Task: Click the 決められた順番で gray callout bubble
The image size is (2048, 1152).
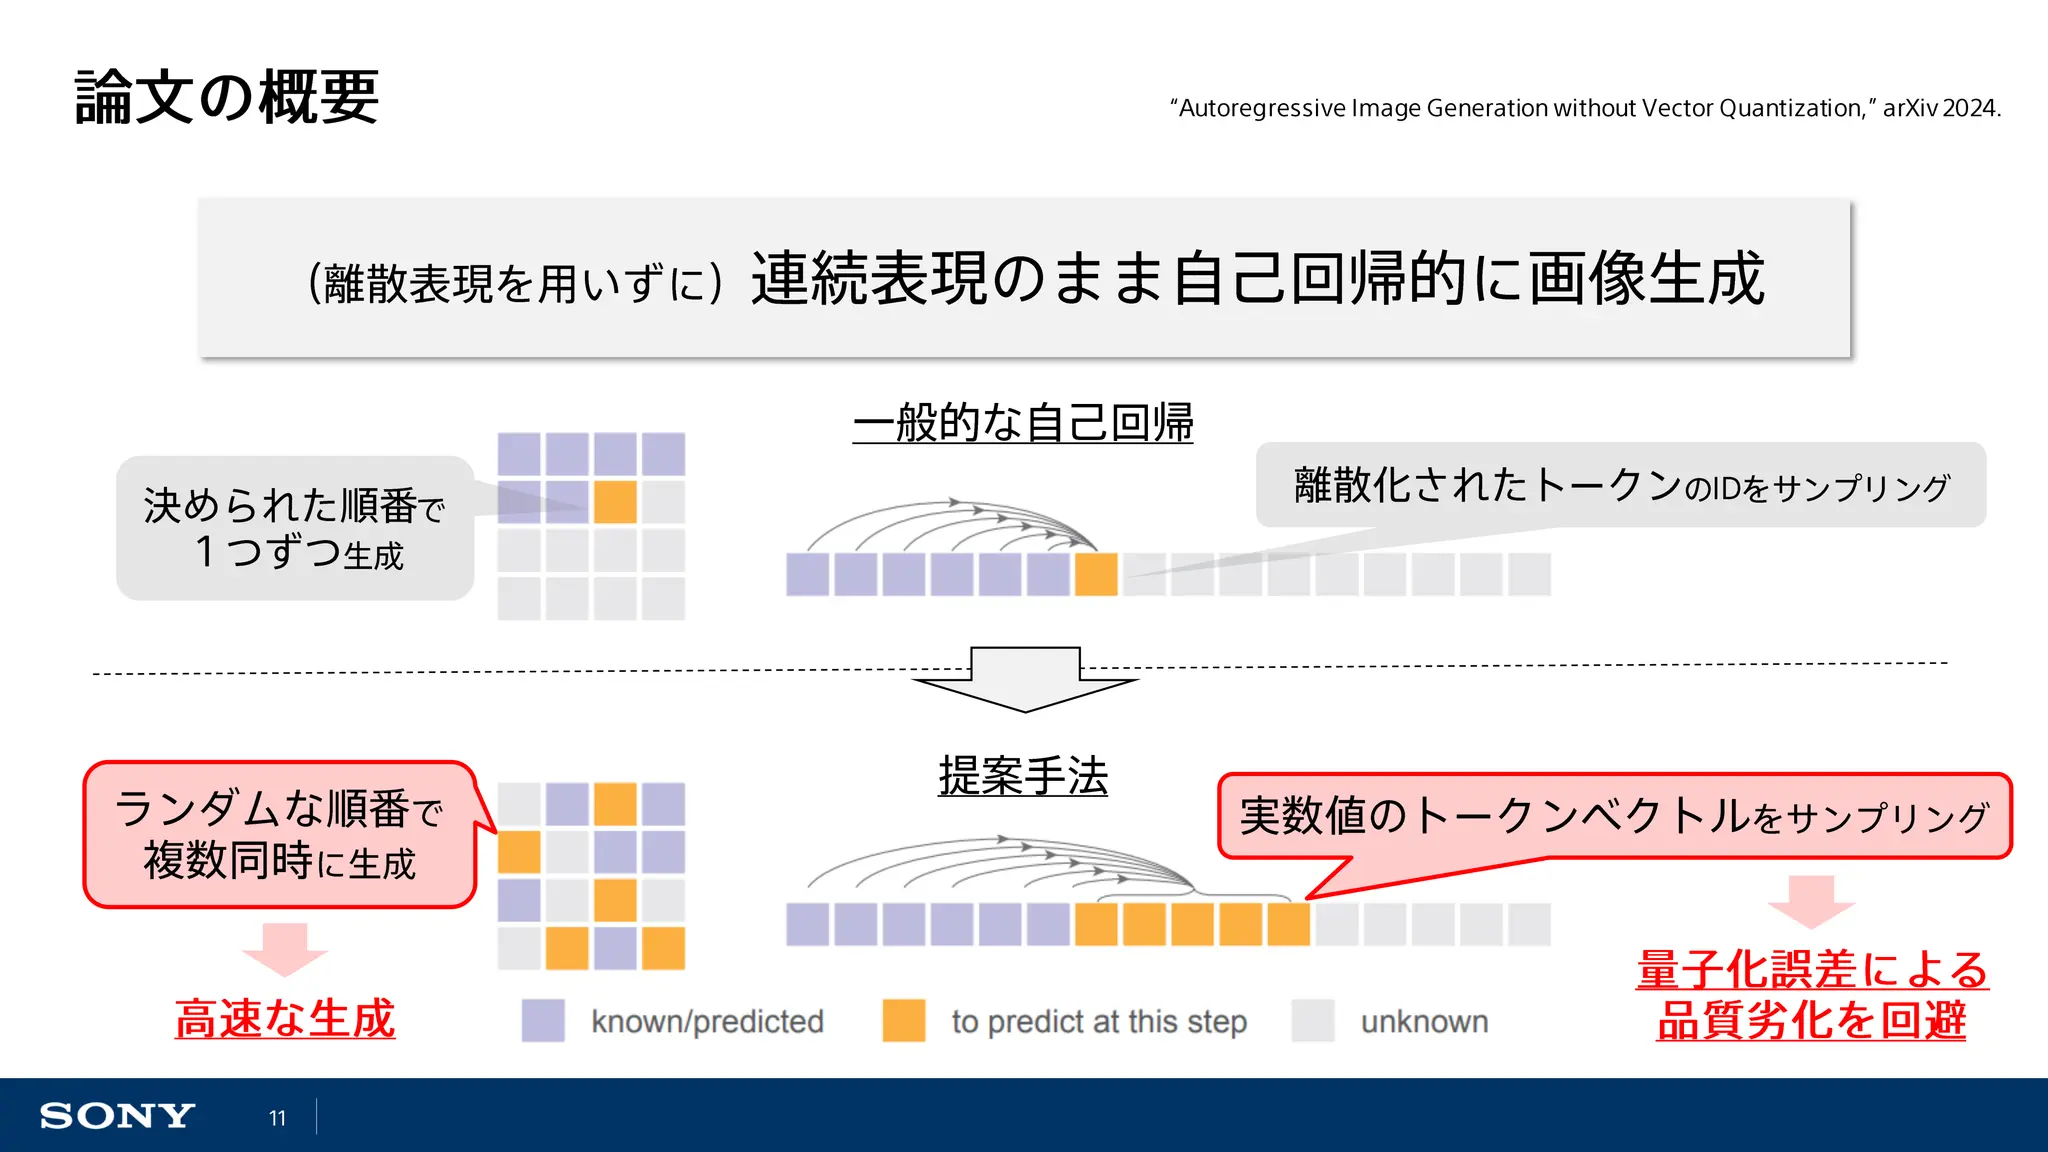Action: tap(294, 528)
